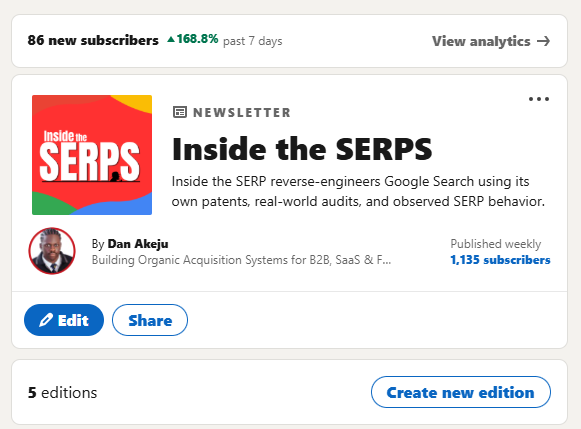Open the three-dot newsletter options menu
This screenshot has height=429, width=581.
point(539,99)
